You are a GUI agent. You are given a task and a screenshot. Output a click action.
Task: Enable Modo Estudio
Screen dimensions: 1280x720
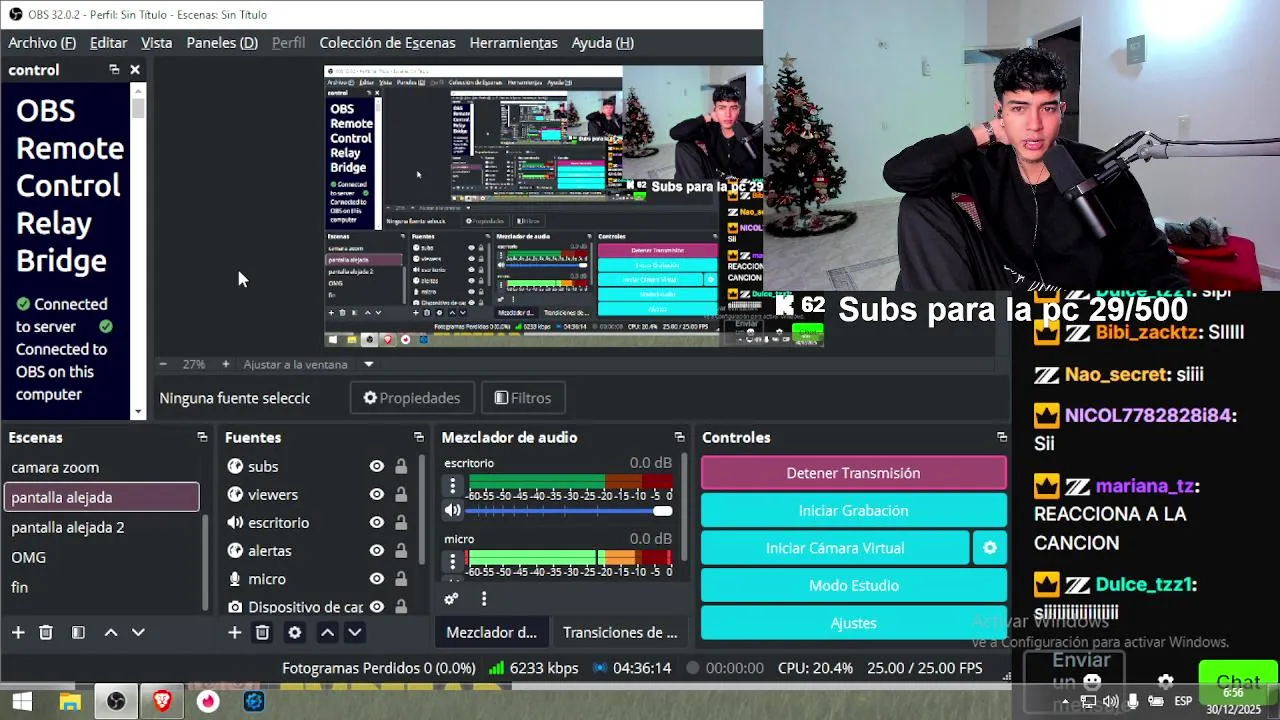click(x=853, y=585)
